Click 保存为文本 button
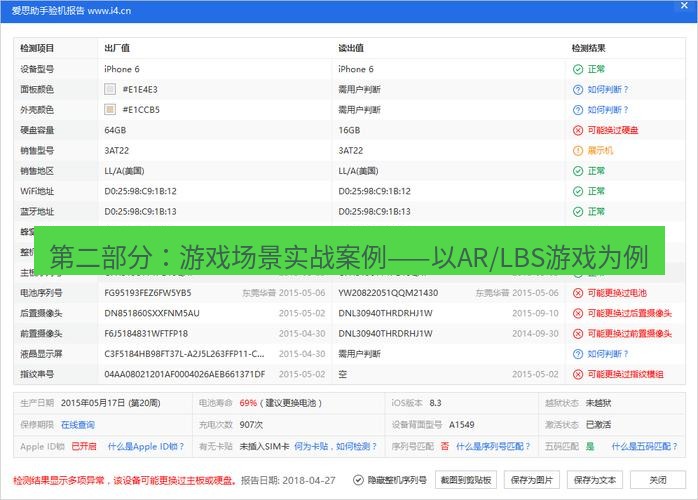Image resolution: width=698 pixels, height=500 pixels. tap(595, 480)
